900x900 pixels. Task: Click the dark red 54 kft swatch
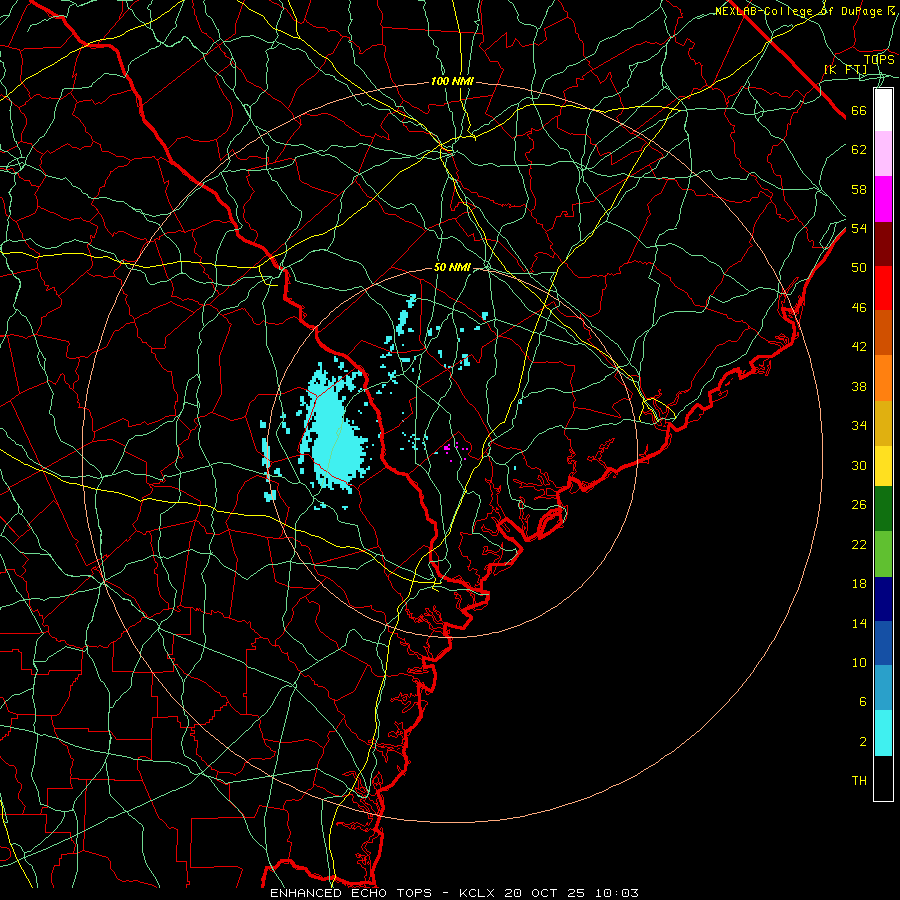[883, 244]
